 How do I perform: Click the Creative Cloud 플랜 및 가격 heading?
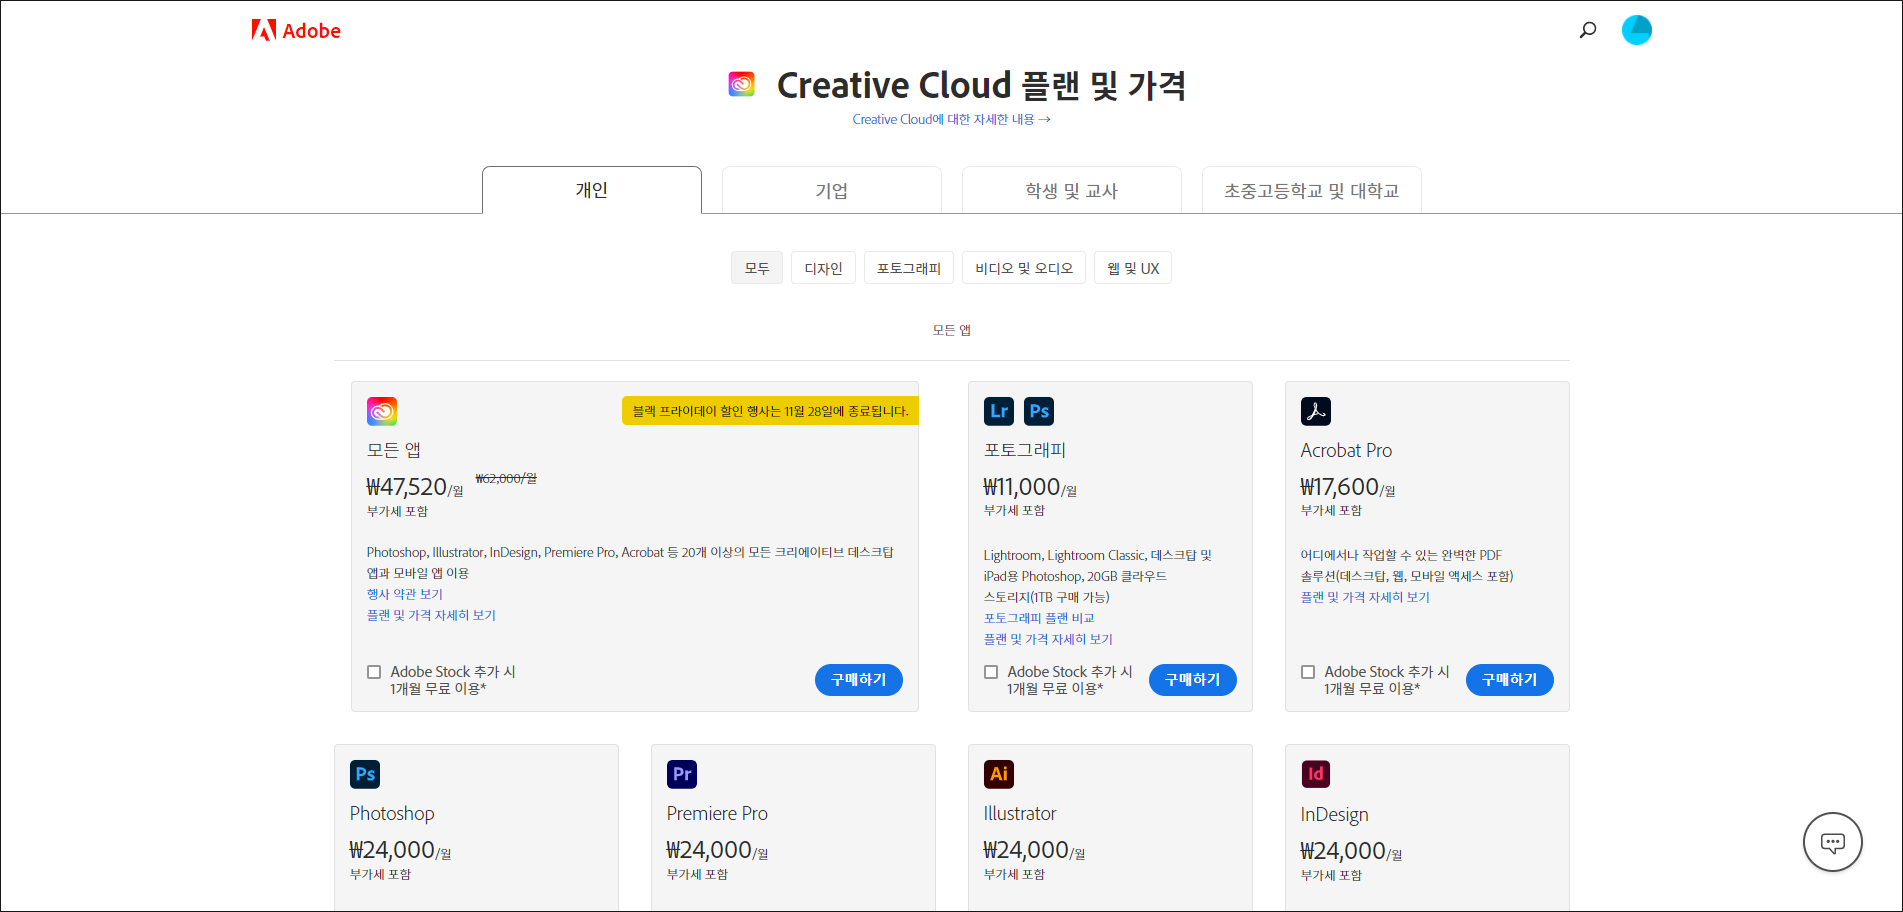pyautogui.click(x=981, y=86)
